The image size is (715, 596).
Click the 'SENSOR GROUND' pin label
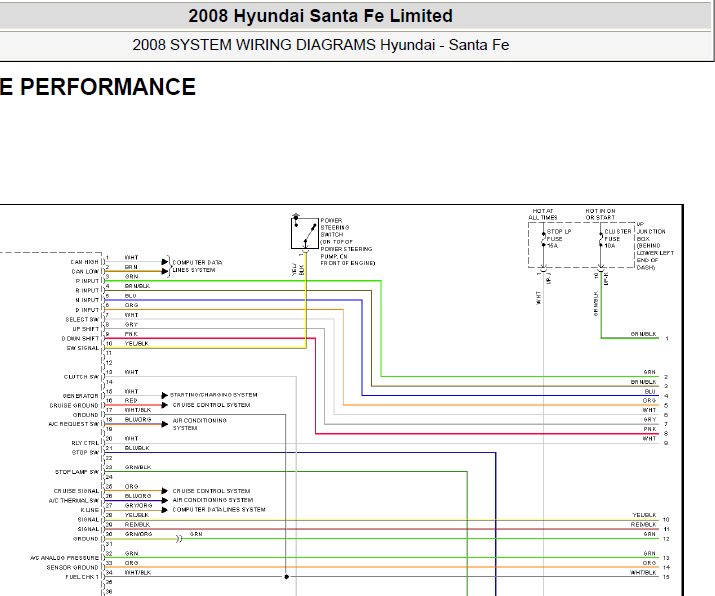[72, 568]
